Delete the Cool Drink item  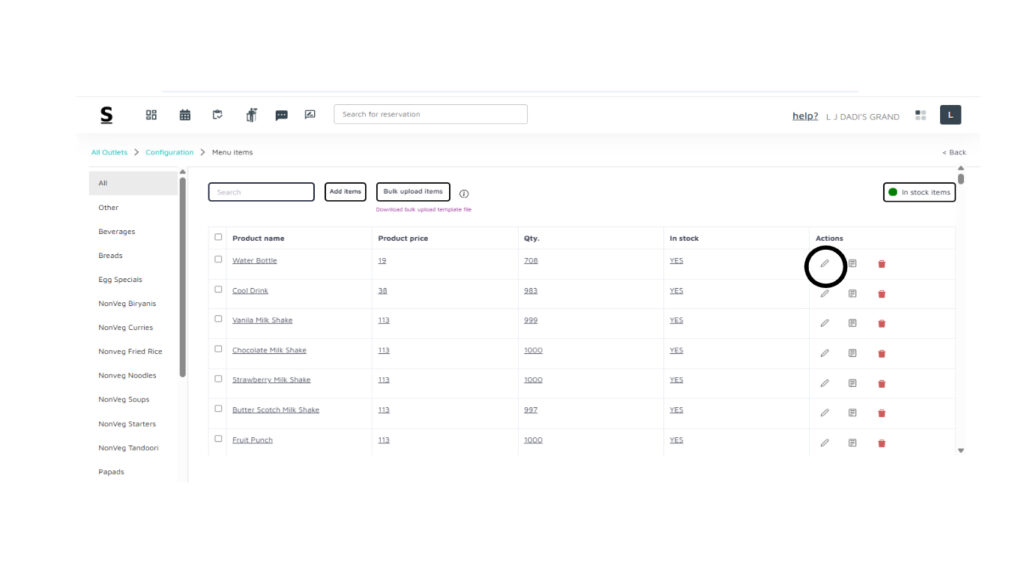click(x=881, y=294)
